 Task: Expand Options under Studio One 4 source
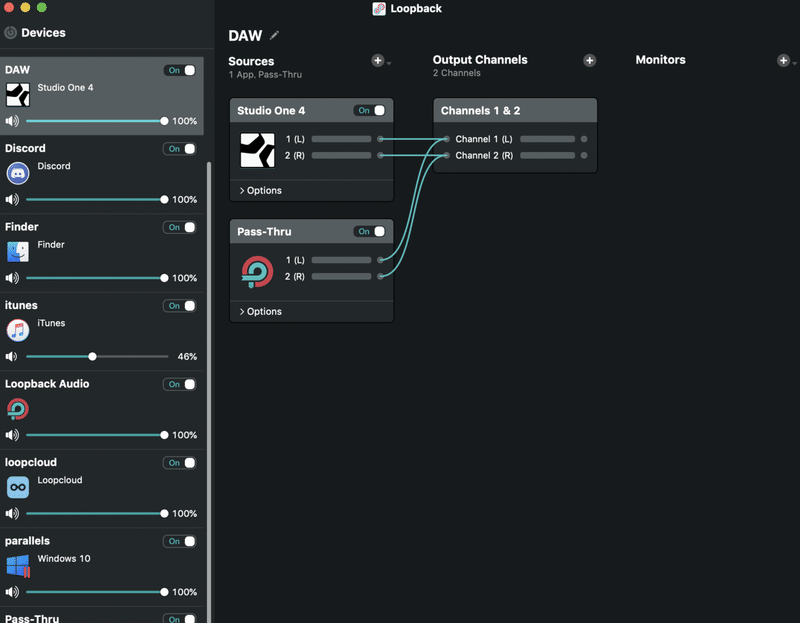pos(260,190)
